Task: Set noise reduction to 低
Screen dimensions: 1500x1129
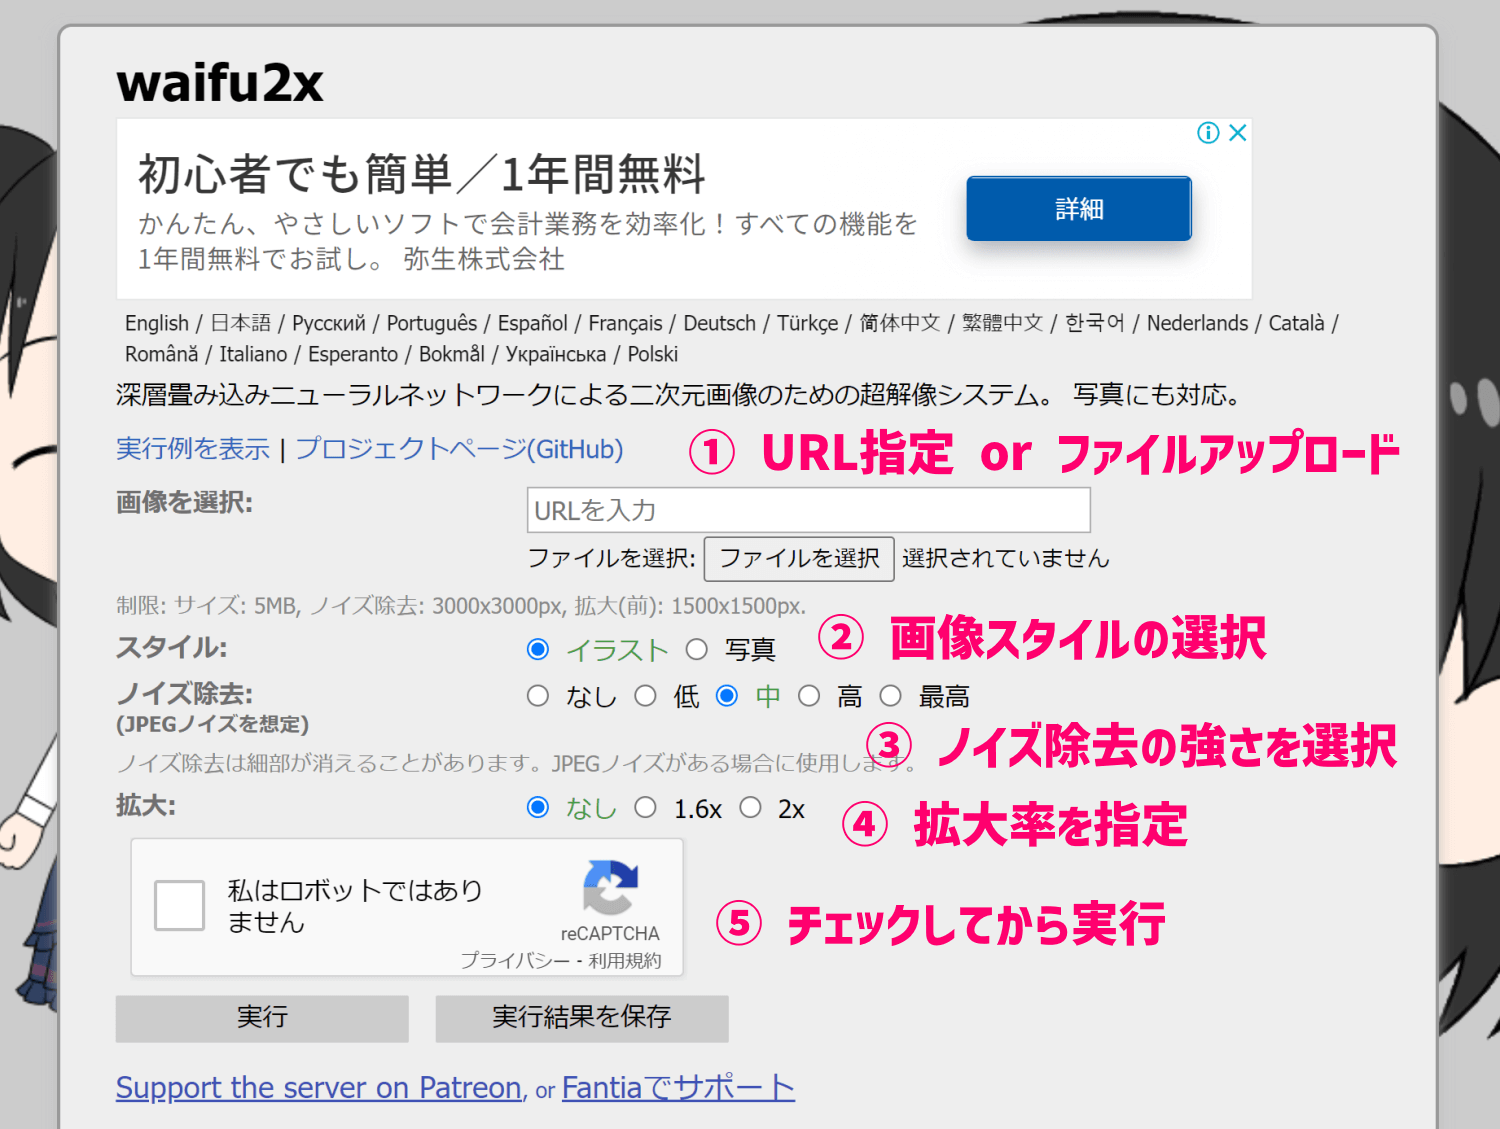Action: pos(646,696)
